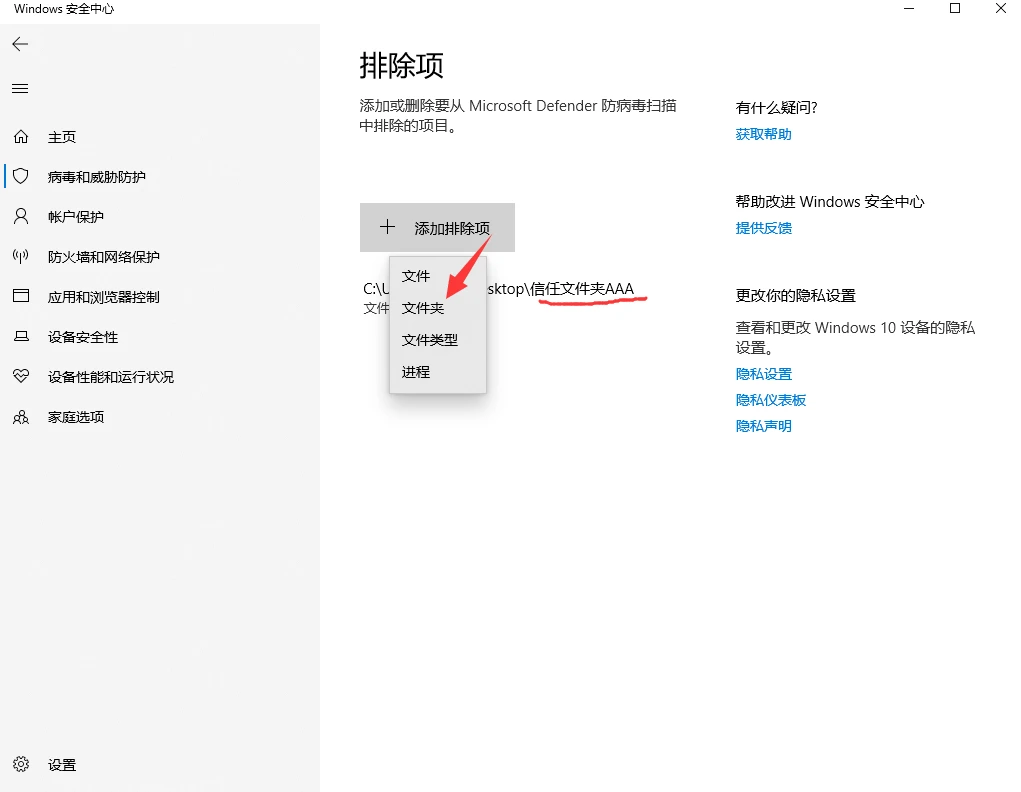This screenshot has height=792, width=1021.
Task: Close the Windows 安全中心 window
Action: coord(1001,8)
